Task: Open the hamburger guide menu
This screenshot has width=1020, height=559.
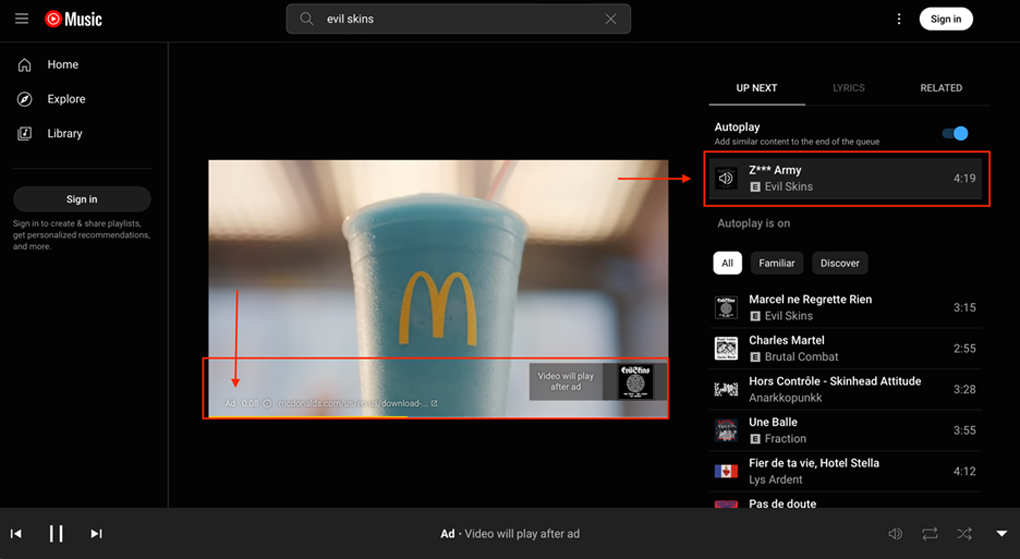Action: click(21, 19)
